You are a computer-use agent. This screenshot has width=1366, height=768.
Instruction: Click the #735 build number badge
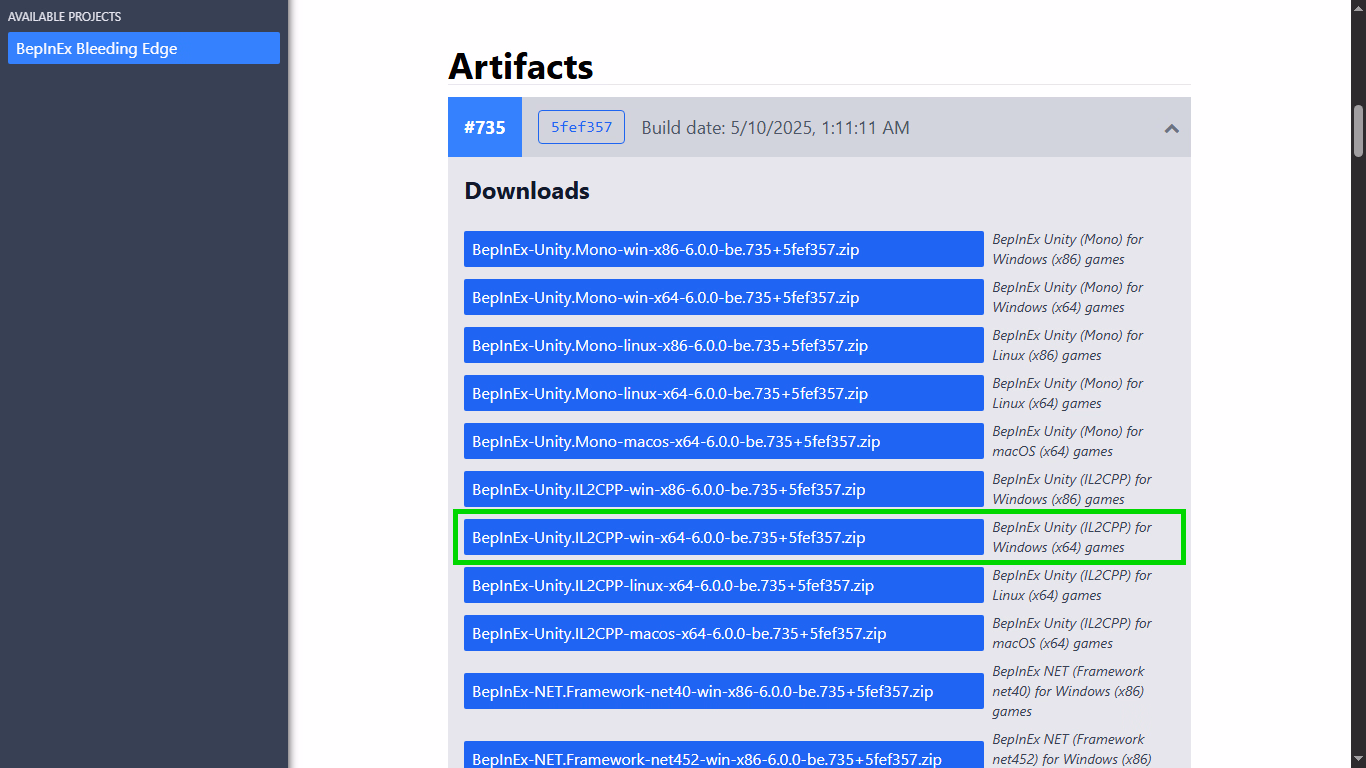[x=485, y=127]
